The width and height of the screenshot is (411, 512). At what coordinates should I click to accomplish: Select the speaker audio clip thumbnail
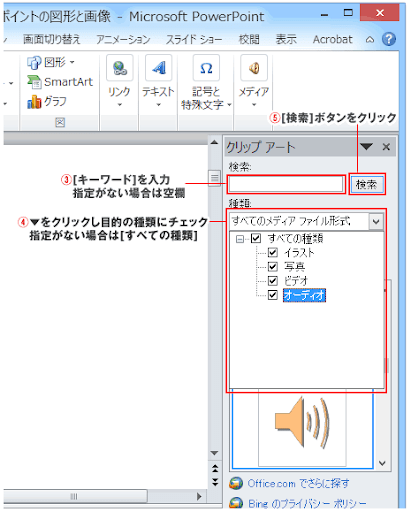tap(302, 428)
